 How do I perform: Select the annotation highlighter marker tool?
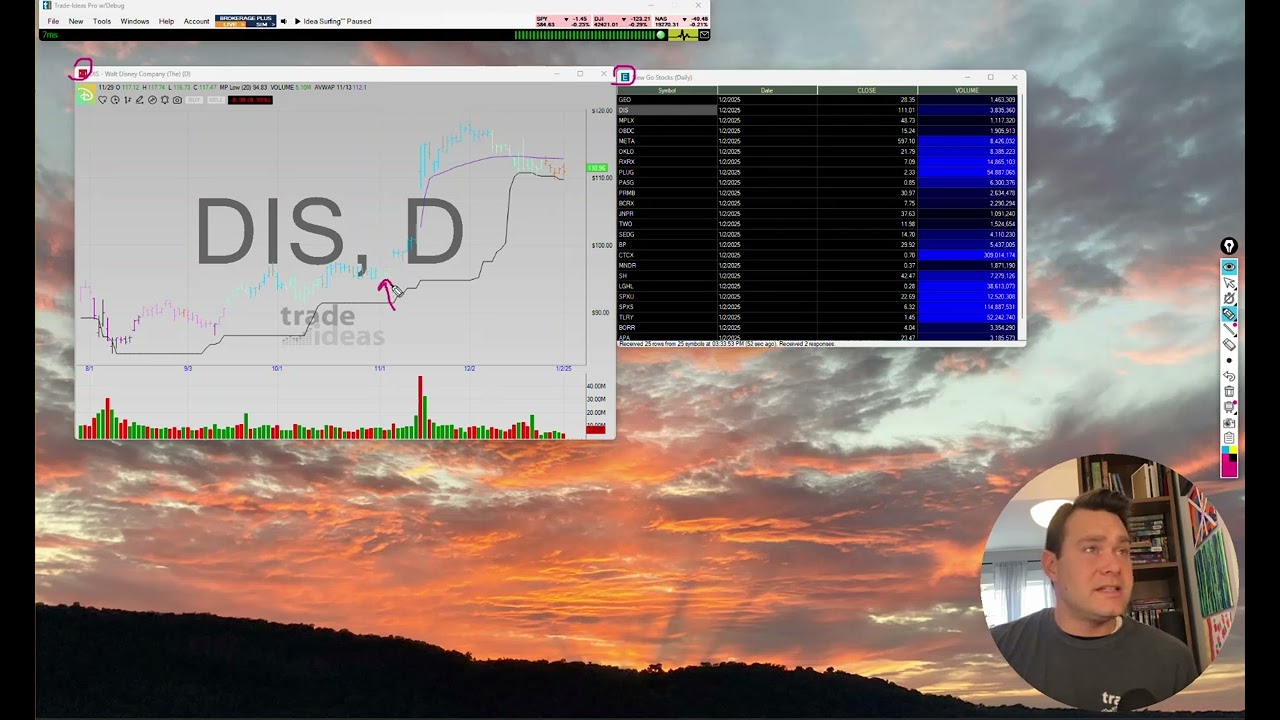click(1229, 314)
